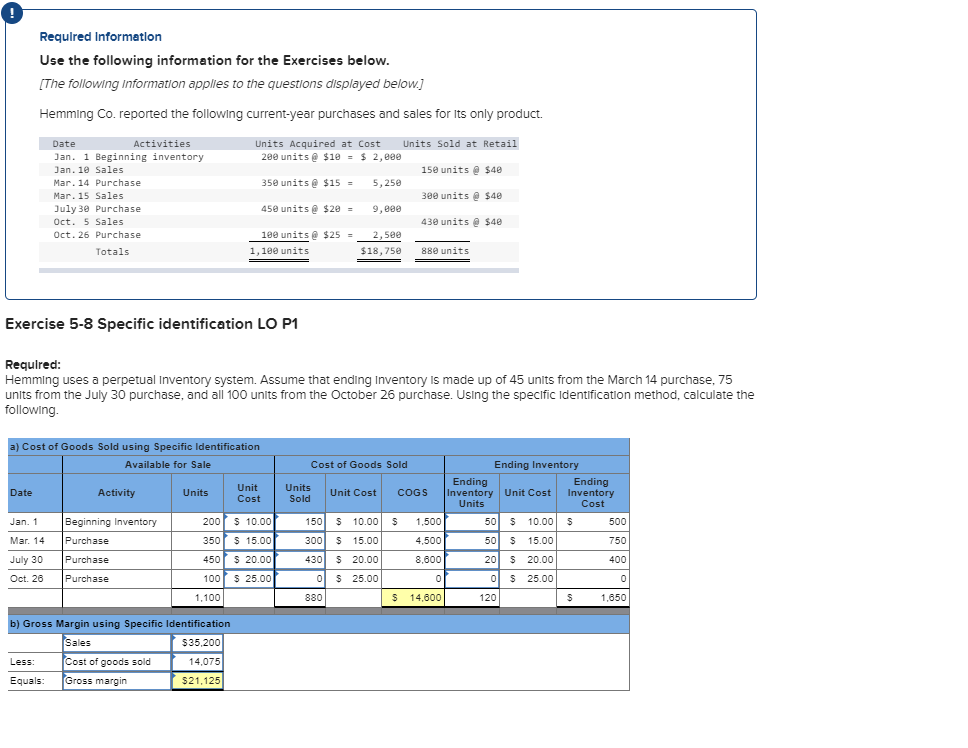Edit the Cost of goods sold field showing 14,075
This screenshot has height=748, width=968.
[x=197, y=662]
